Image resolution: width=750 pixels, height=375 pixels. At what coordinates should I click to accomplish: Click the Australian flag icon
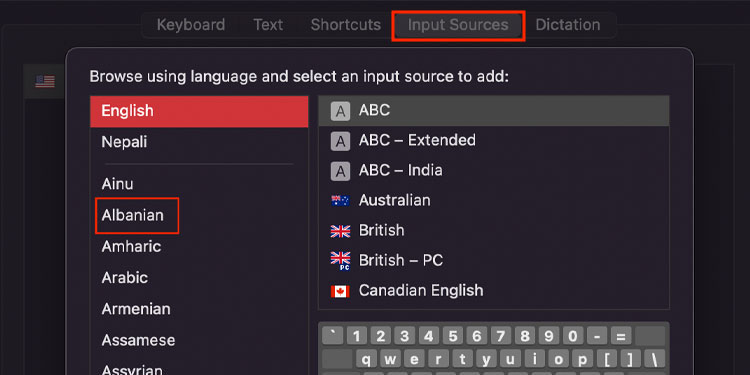pyautogui.click(x=340, y=201)
